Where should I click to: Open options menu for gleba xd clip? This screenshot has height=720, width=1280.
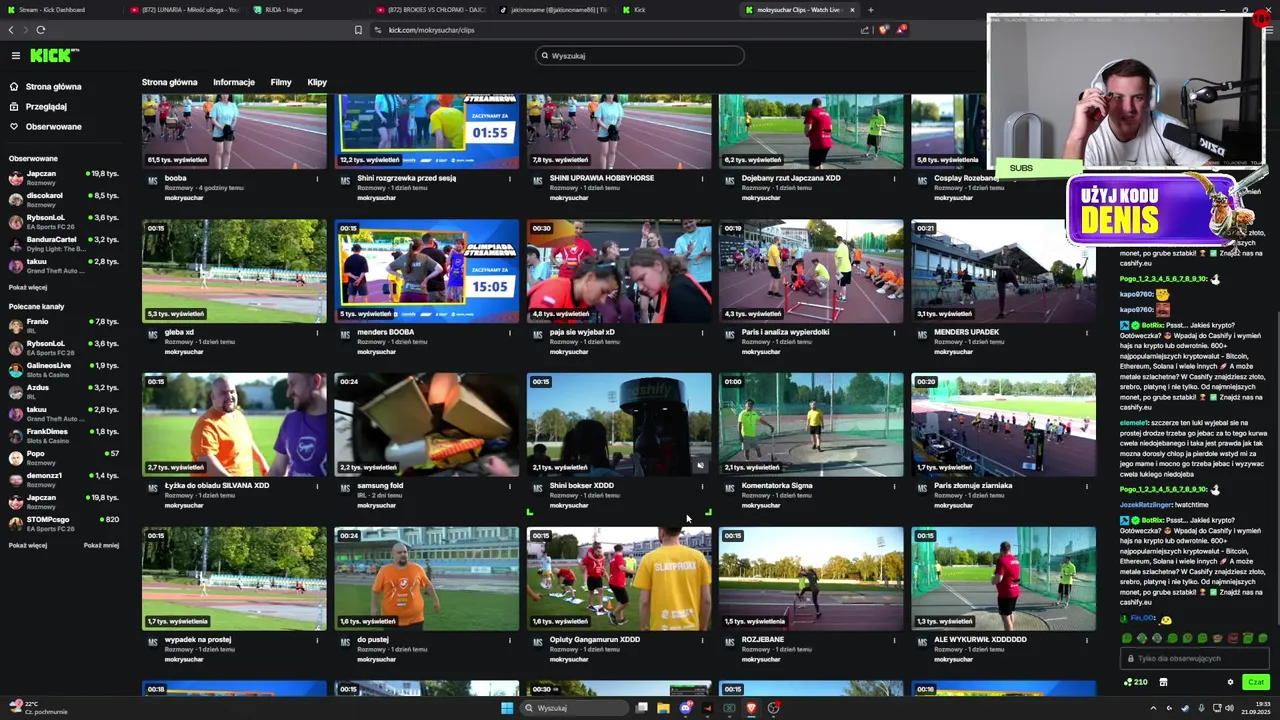click(317, 333)
